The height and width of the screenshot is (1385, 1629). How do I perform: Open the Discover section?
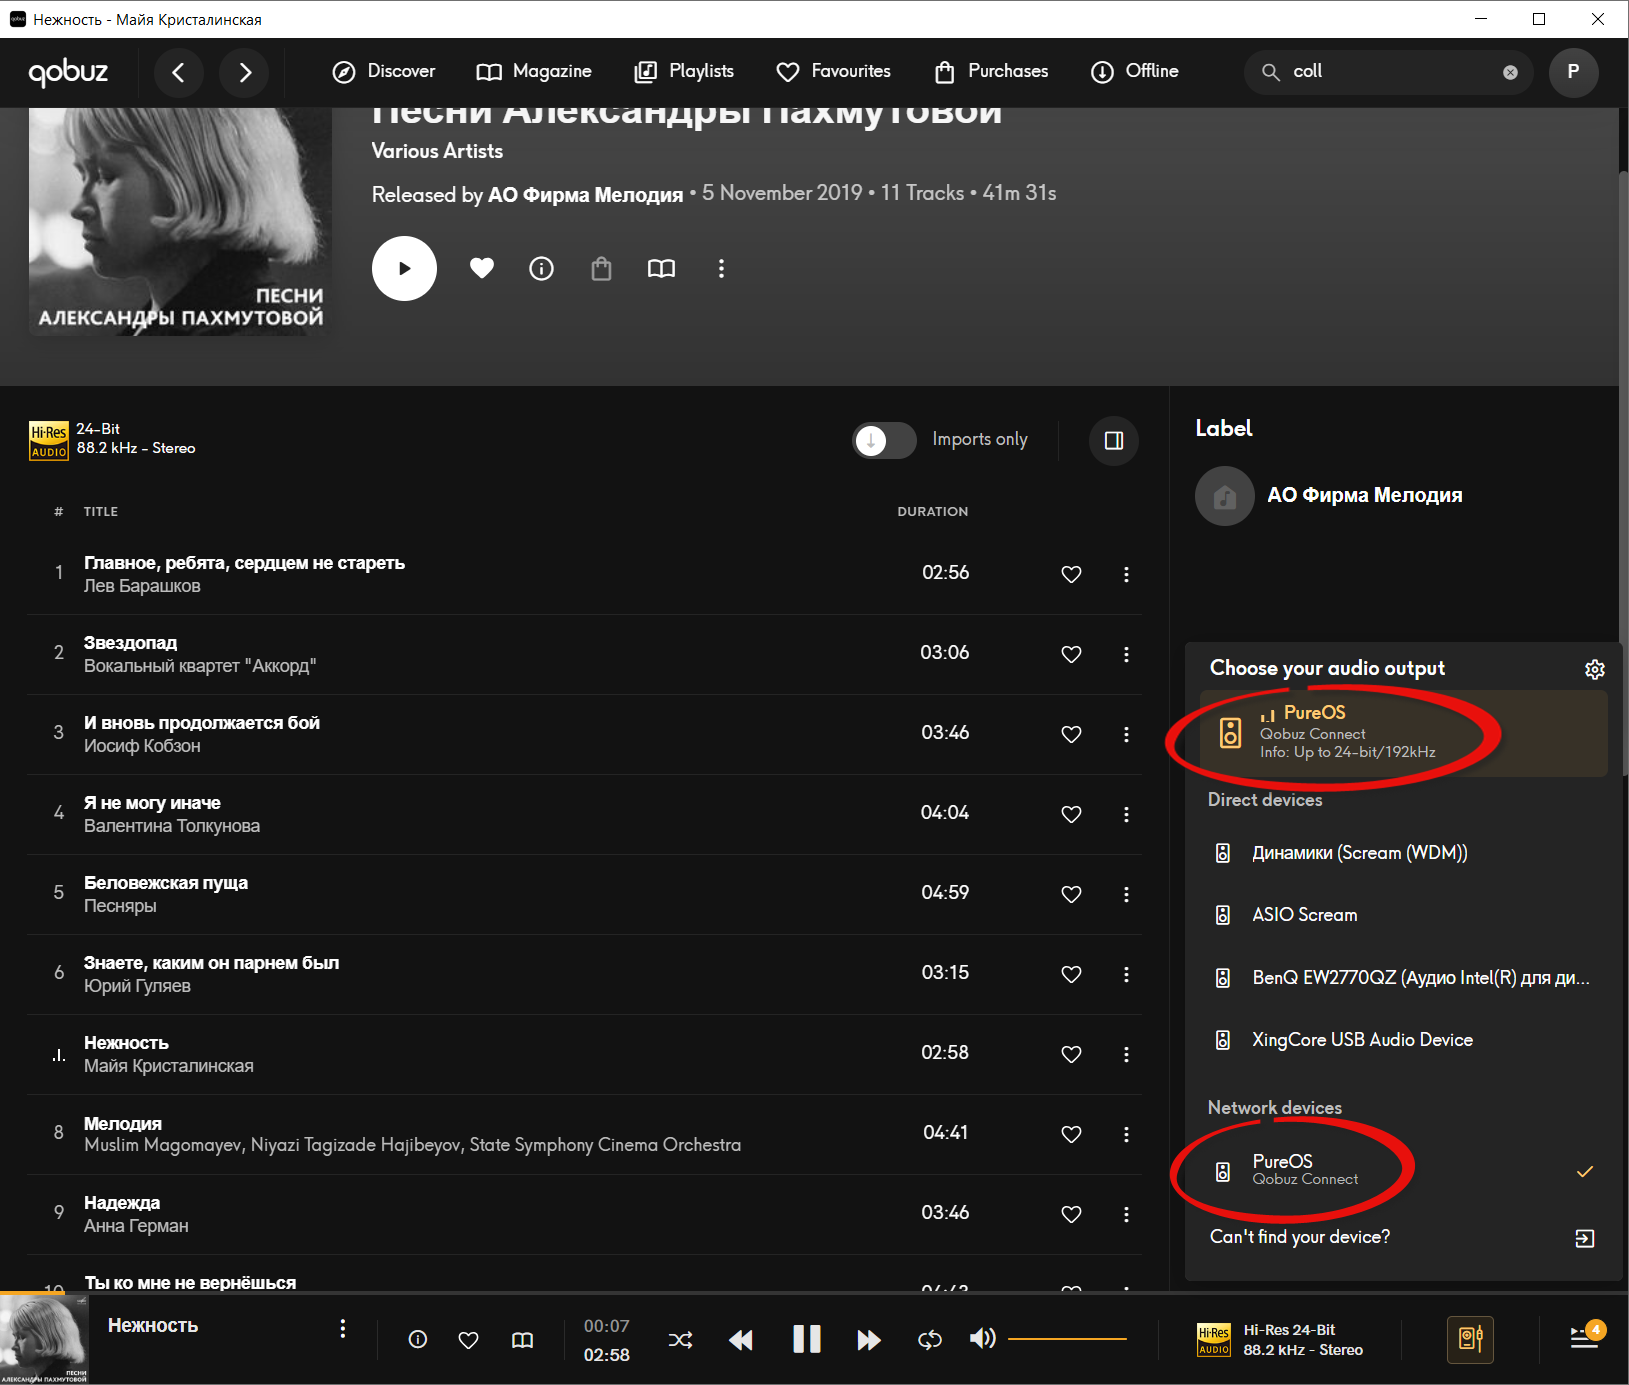click(x=384, y=72)
